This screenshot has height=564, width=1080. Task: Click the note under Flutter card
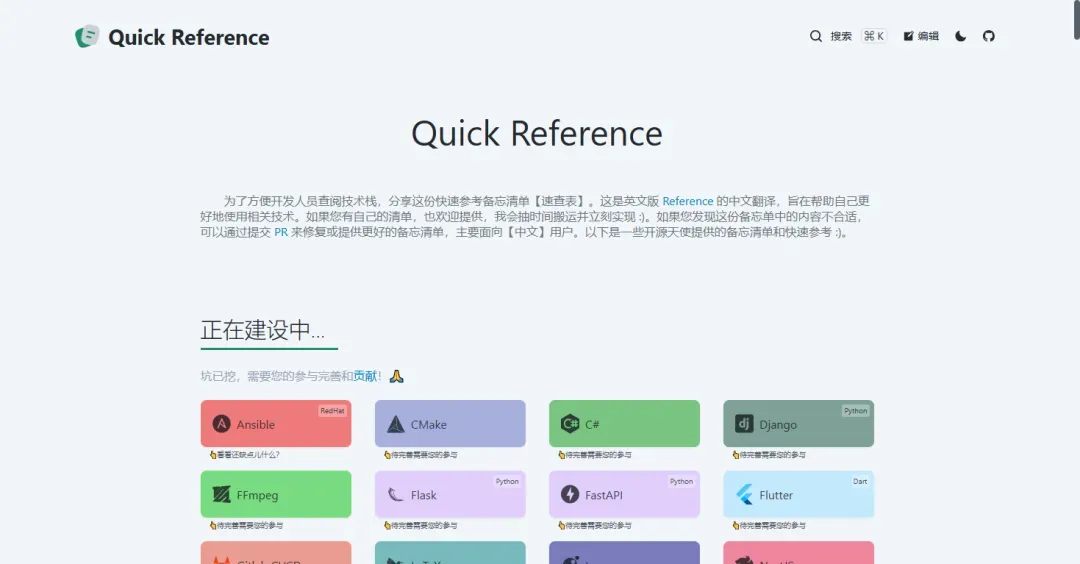coord(769,525)
